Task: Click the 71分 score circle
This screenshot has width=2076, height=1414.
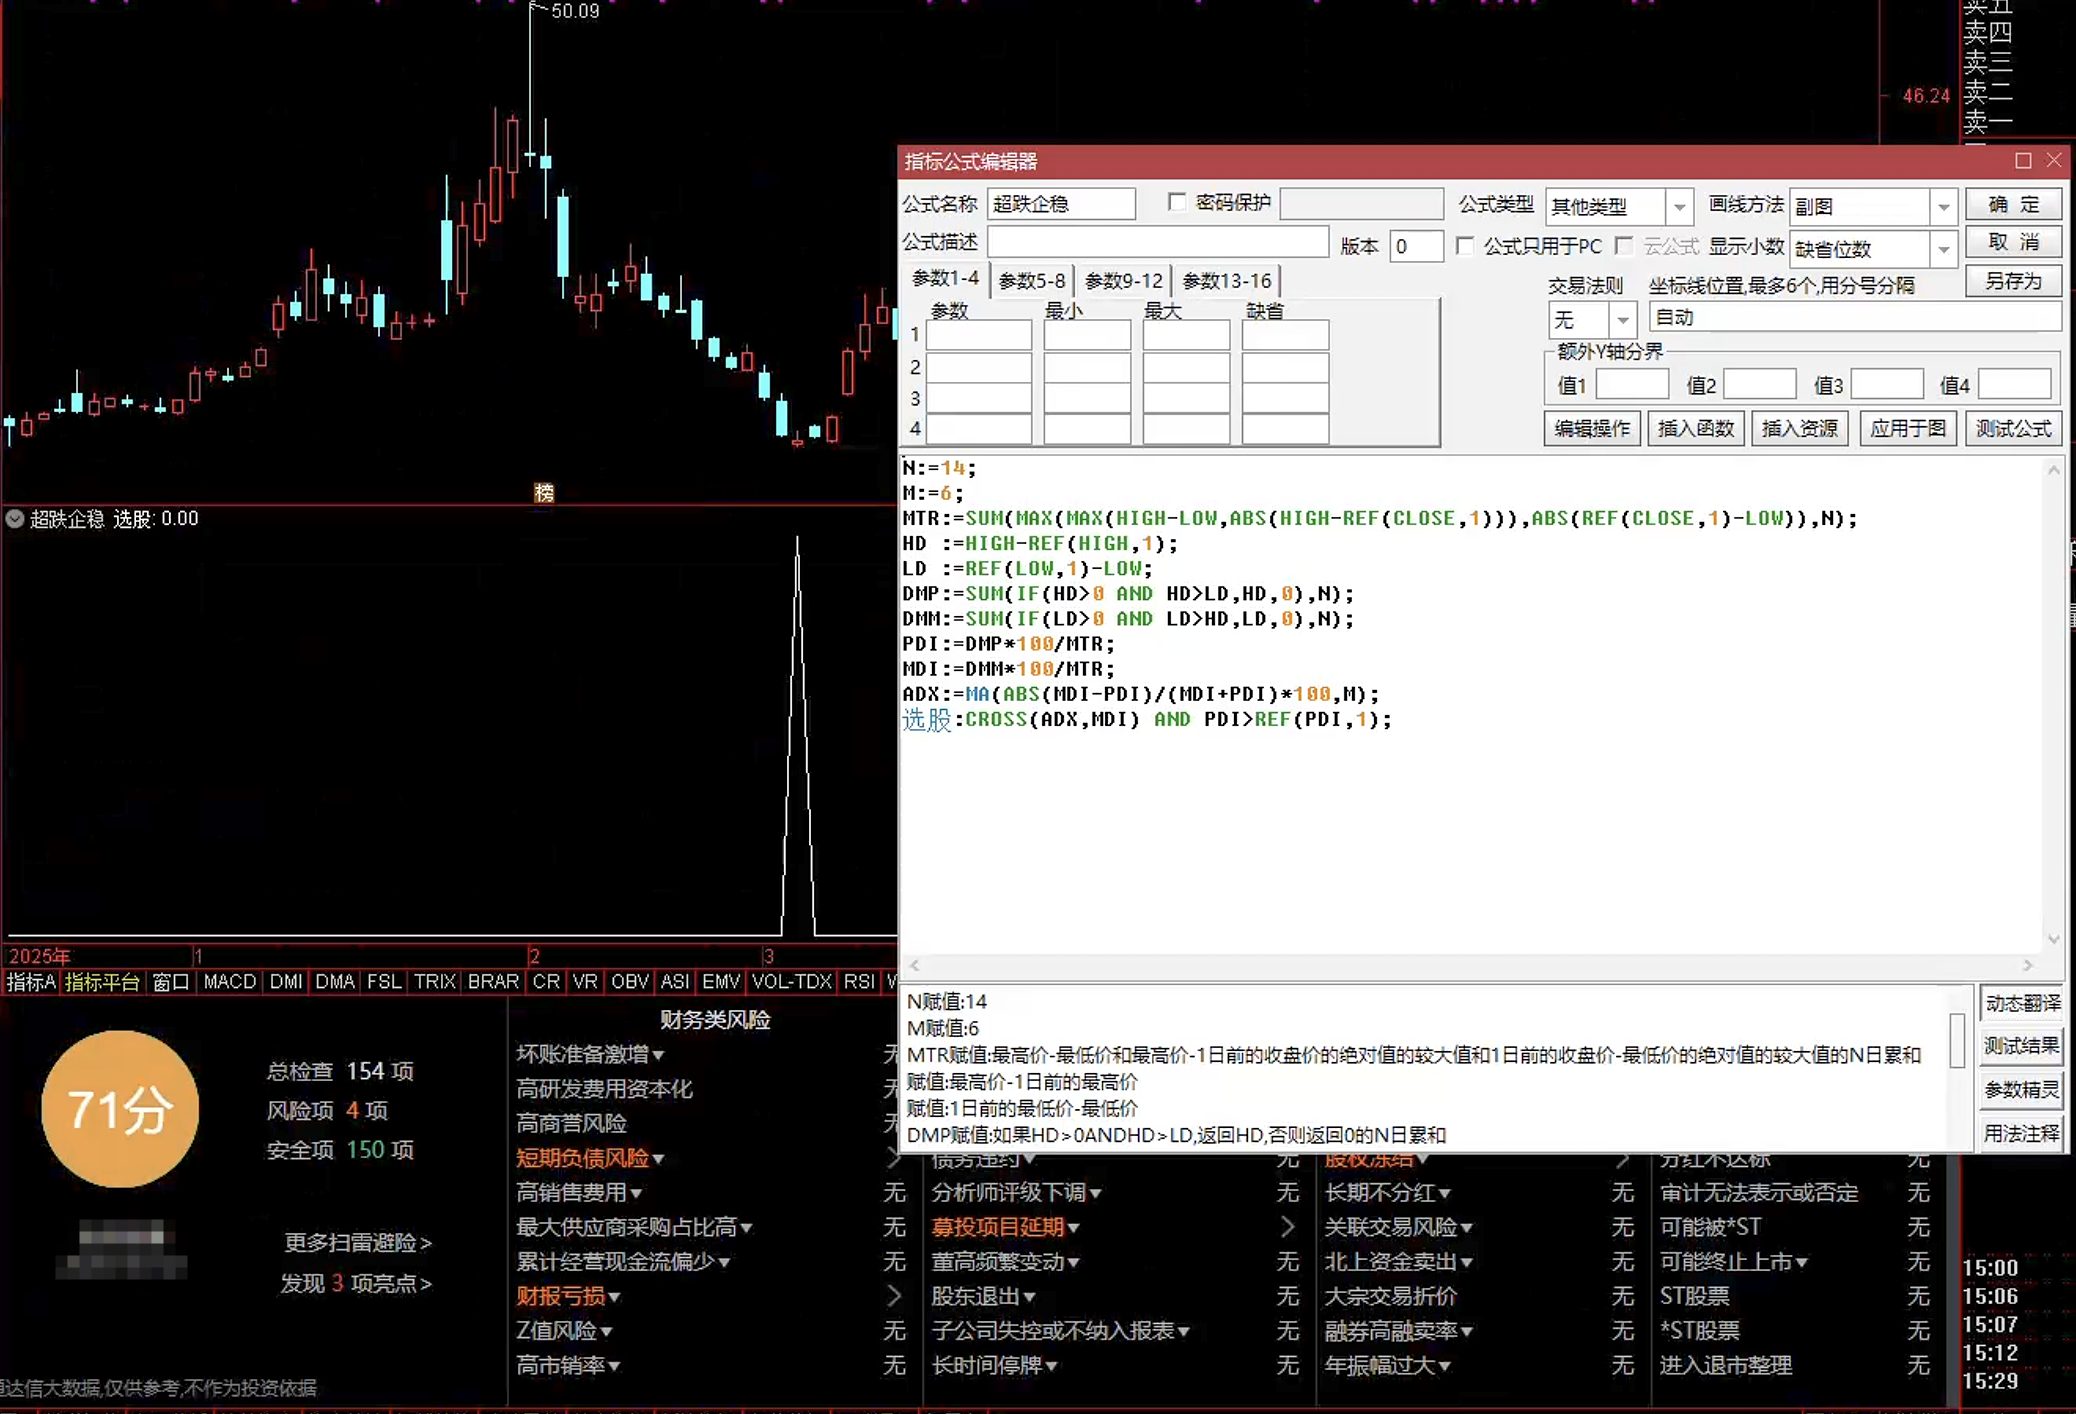Action: coord(120,1109)
